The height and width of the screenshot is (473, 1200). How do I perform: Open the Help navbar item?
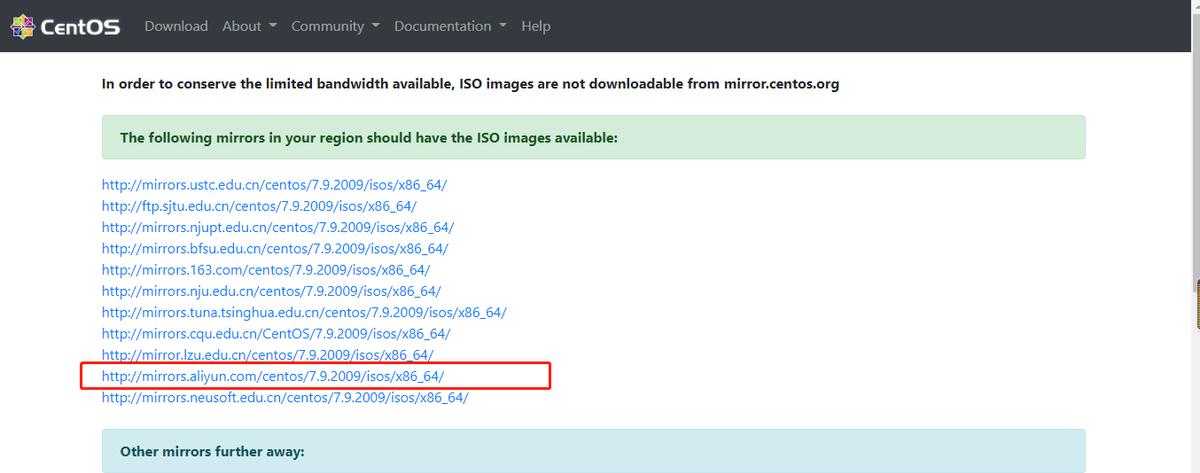click(536, 26)
